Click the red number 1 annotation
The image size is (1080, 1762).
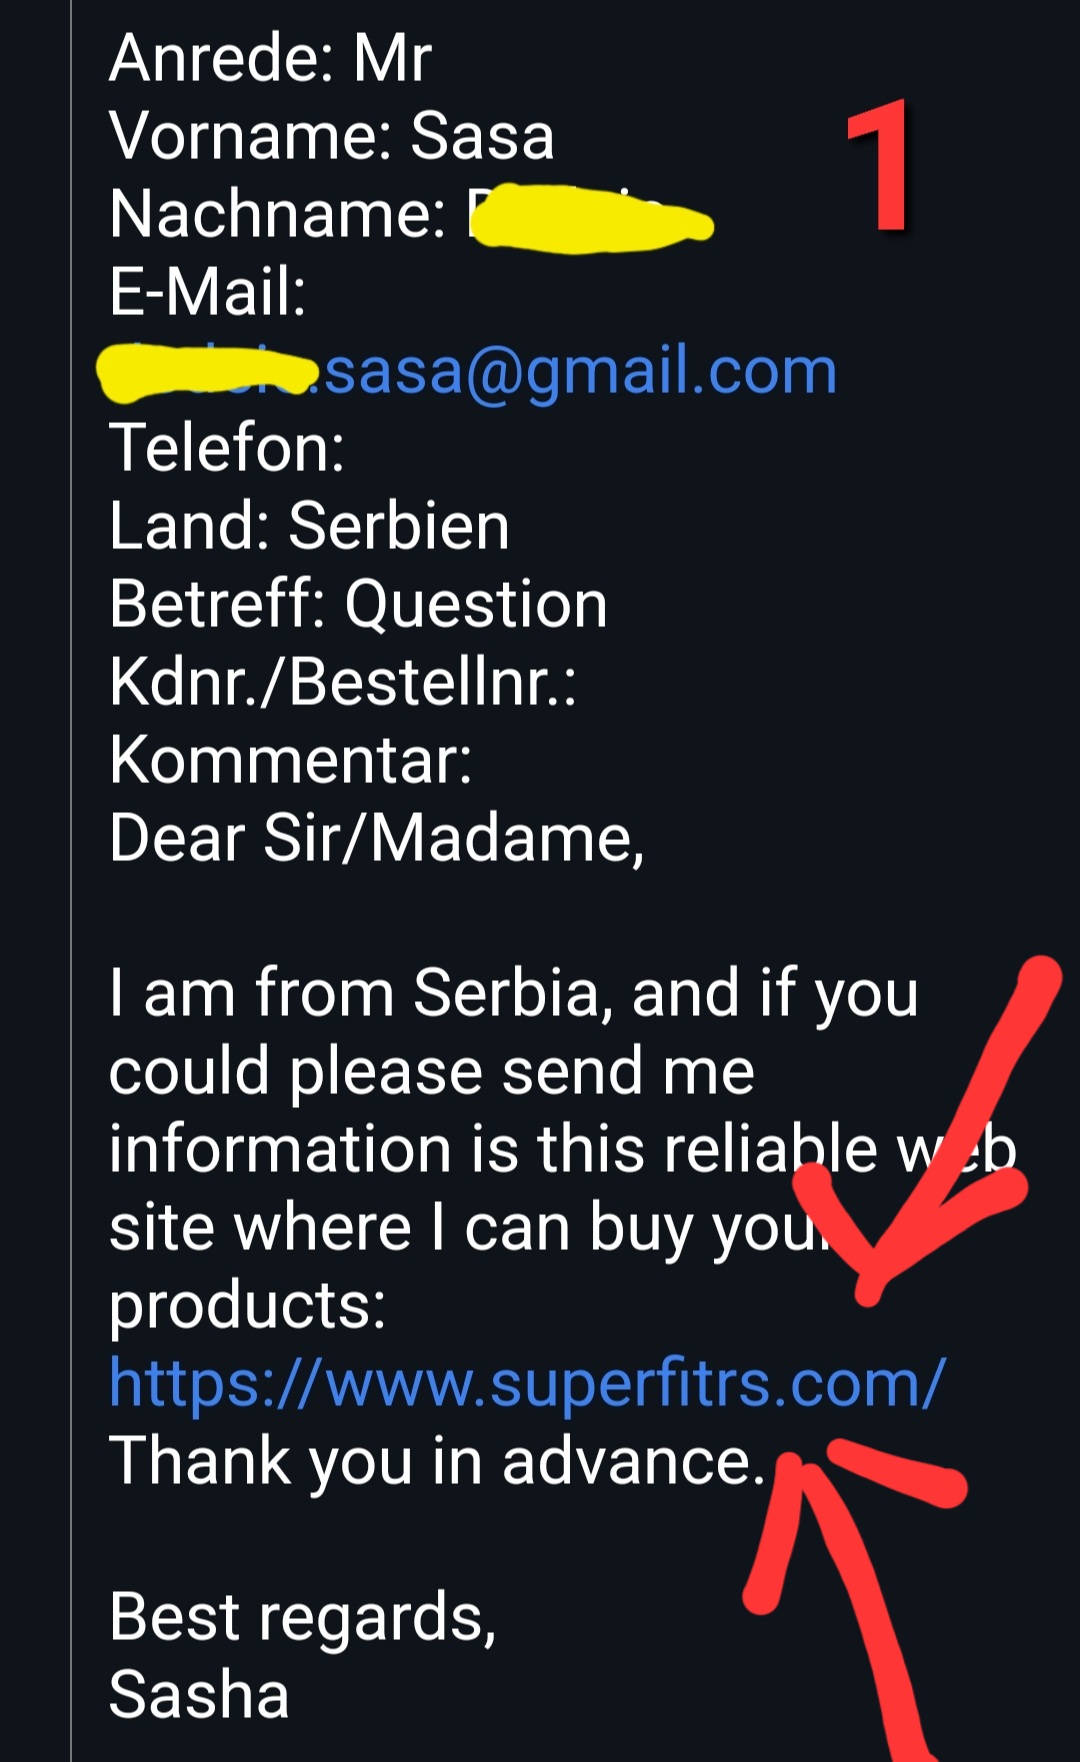point(880,165)
